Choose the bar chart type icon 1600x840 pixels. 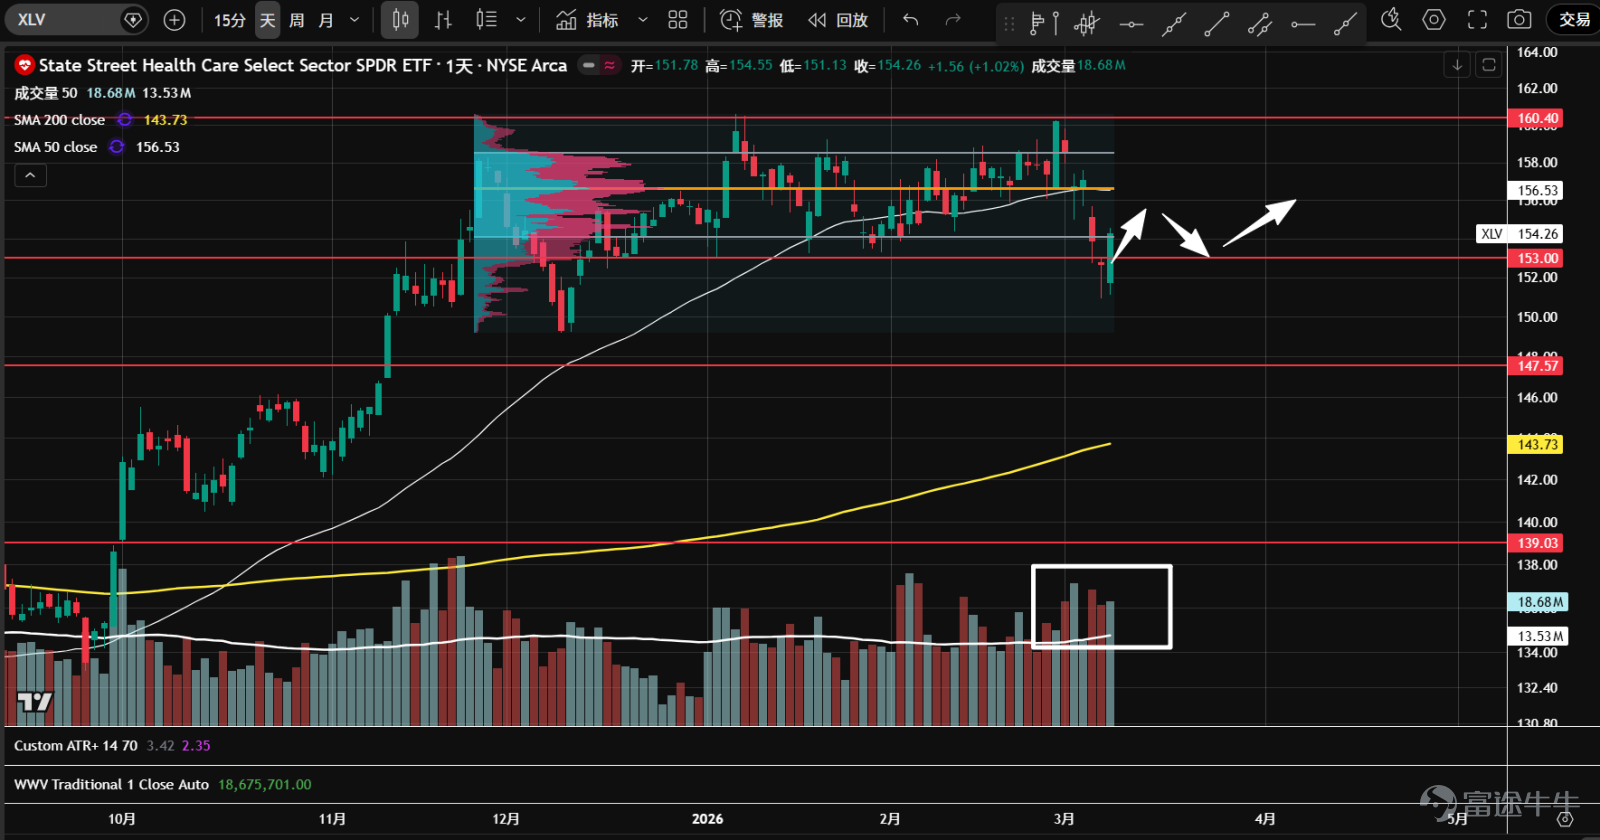[444, 20]
